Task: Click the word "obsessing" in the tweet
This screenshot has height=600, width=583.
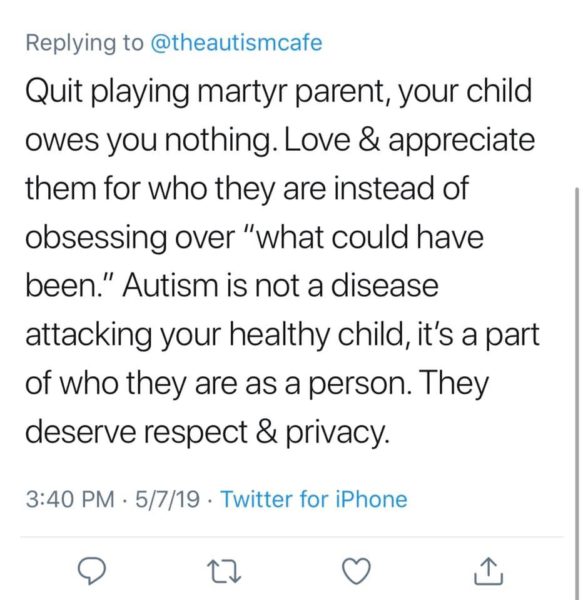Action: (96, 238)
